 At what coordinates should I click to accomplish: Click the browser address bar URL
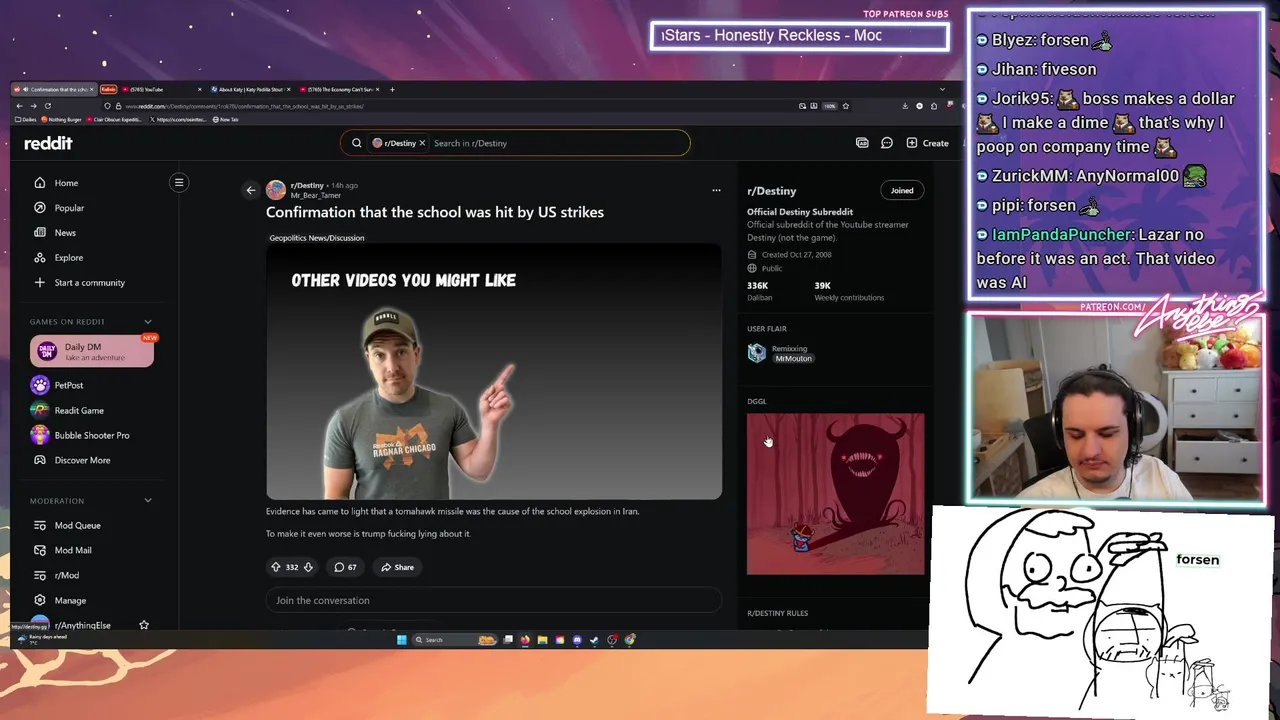click(244, 106)
